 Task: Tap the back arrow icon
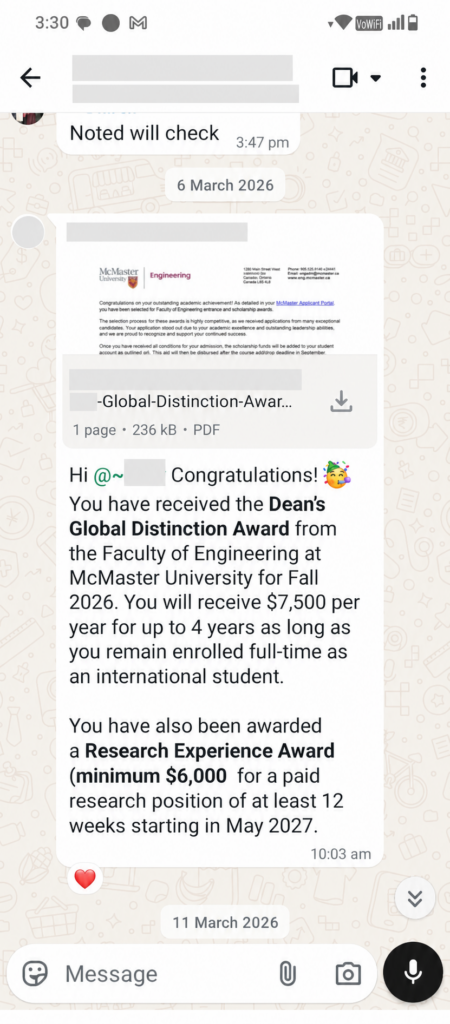30,78
